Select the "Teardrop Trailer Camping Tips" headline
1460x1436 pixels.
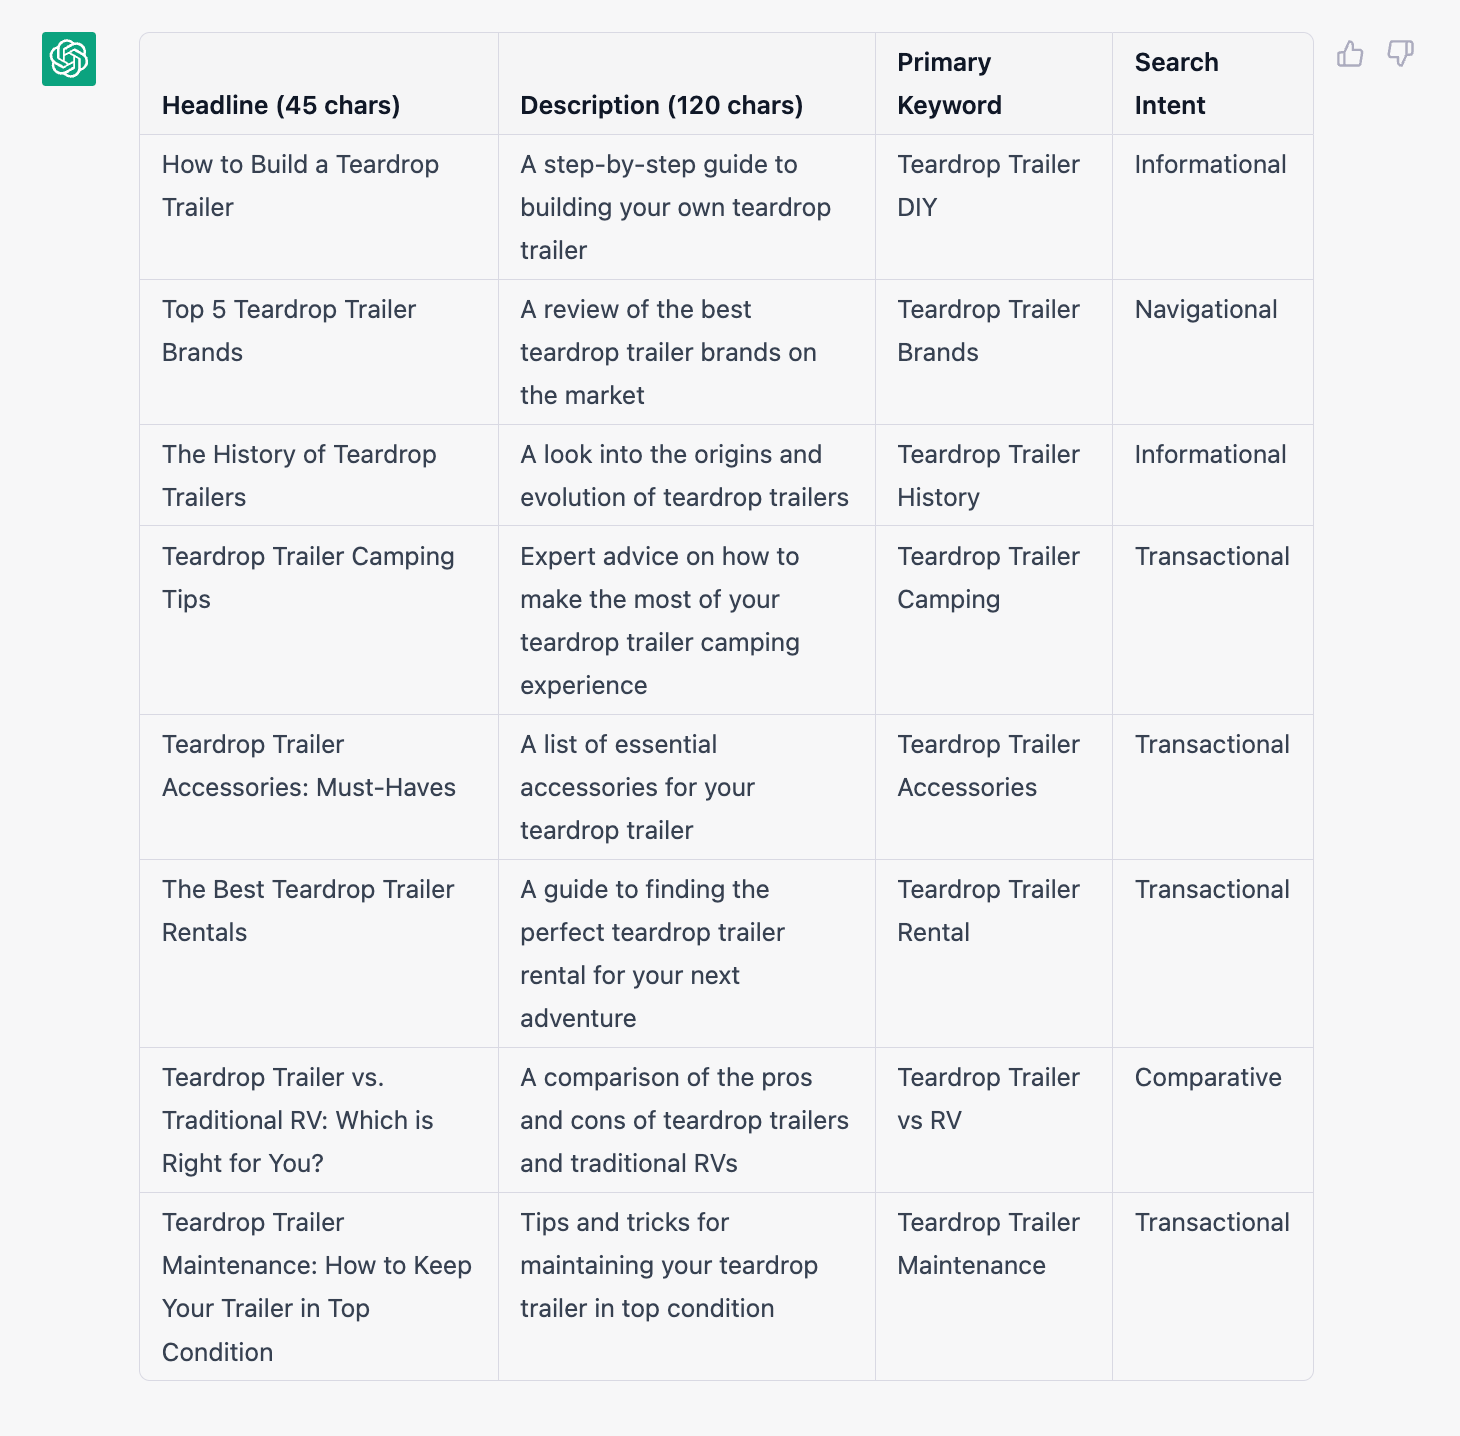click(x=308, y=578)
